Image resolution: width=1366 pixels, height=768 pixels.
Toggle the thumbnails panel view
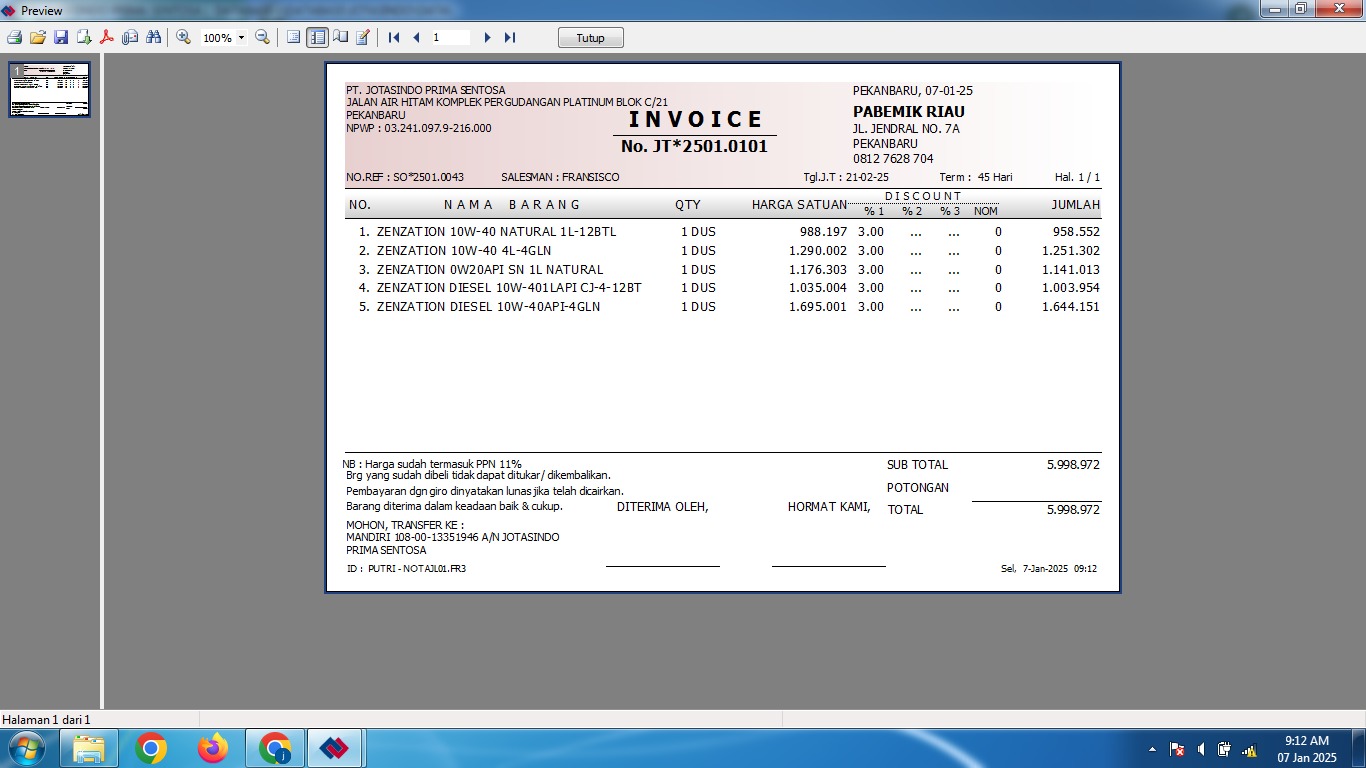click(317, 37)
